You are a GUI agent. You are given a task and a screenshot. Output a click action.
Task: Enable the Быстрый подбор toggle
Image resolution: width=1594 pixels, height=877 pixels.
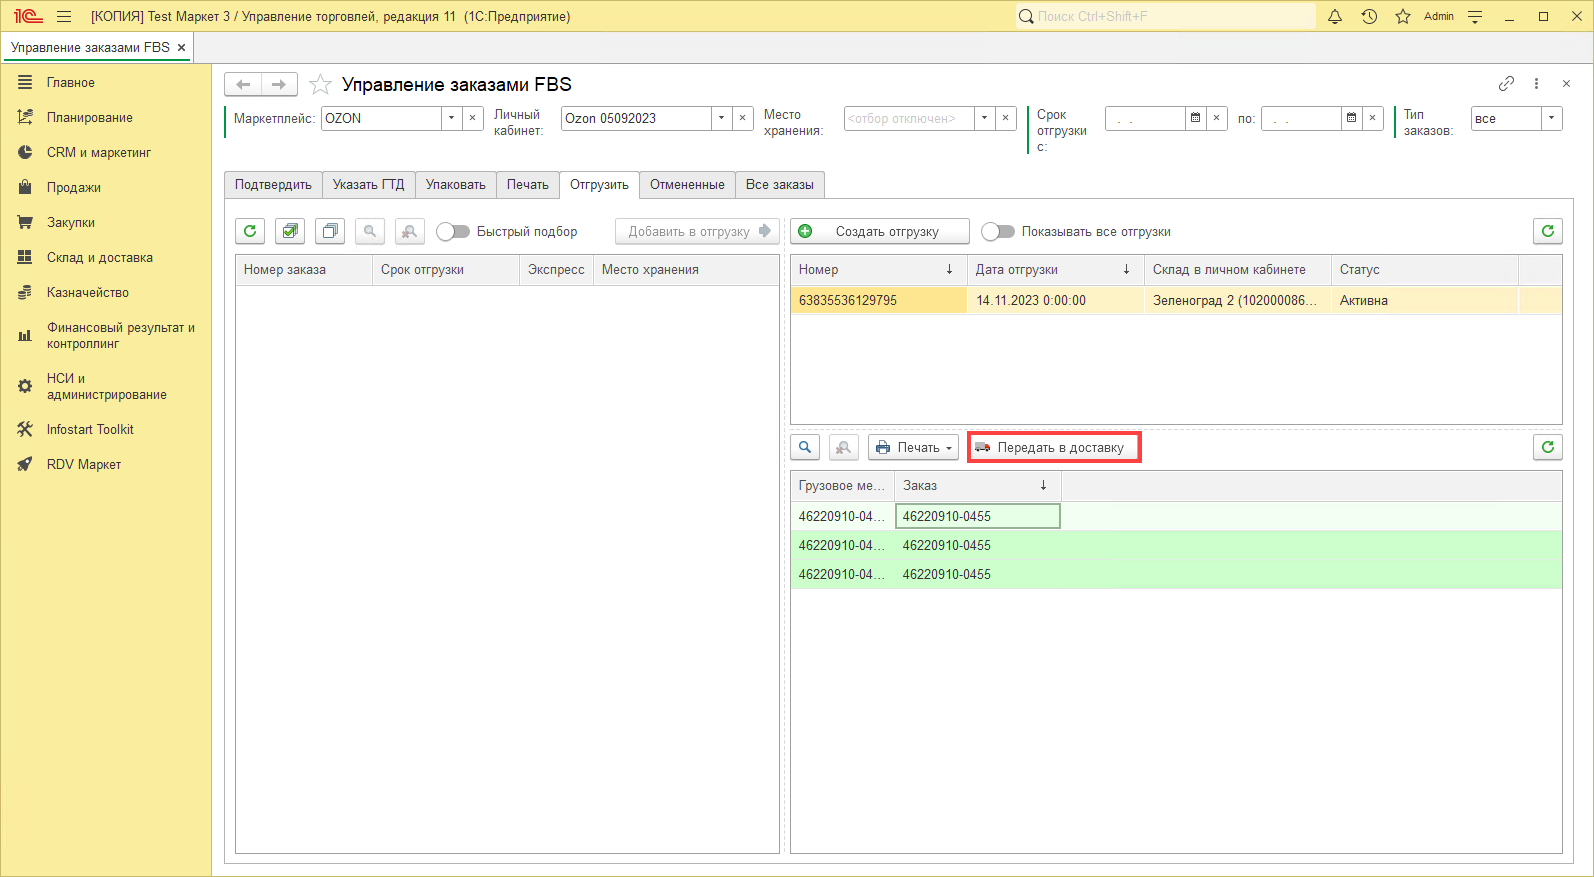click(x=453, y=231)
